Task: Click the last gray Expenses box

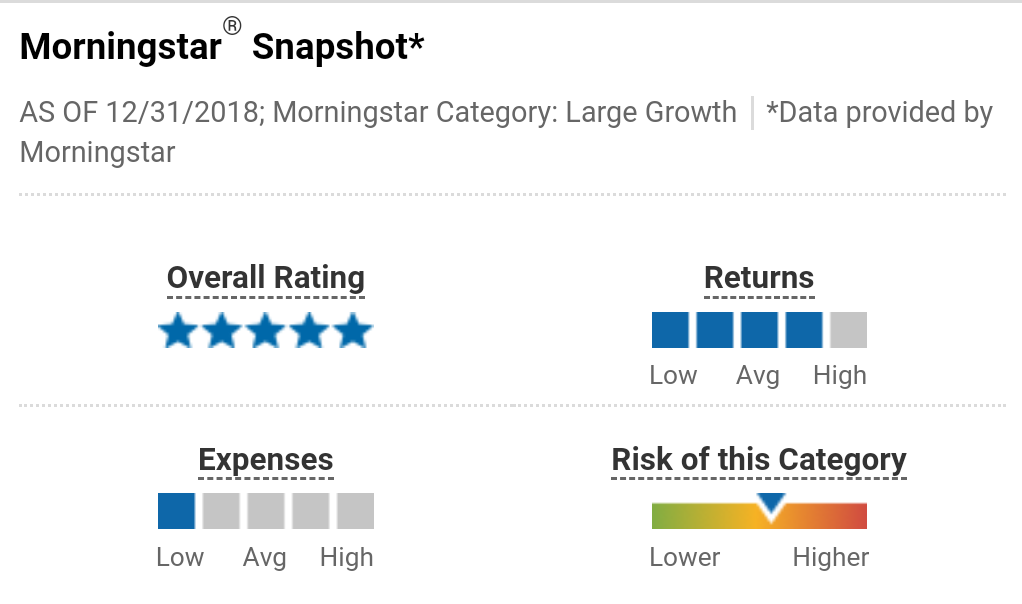Action: [355, 511]
